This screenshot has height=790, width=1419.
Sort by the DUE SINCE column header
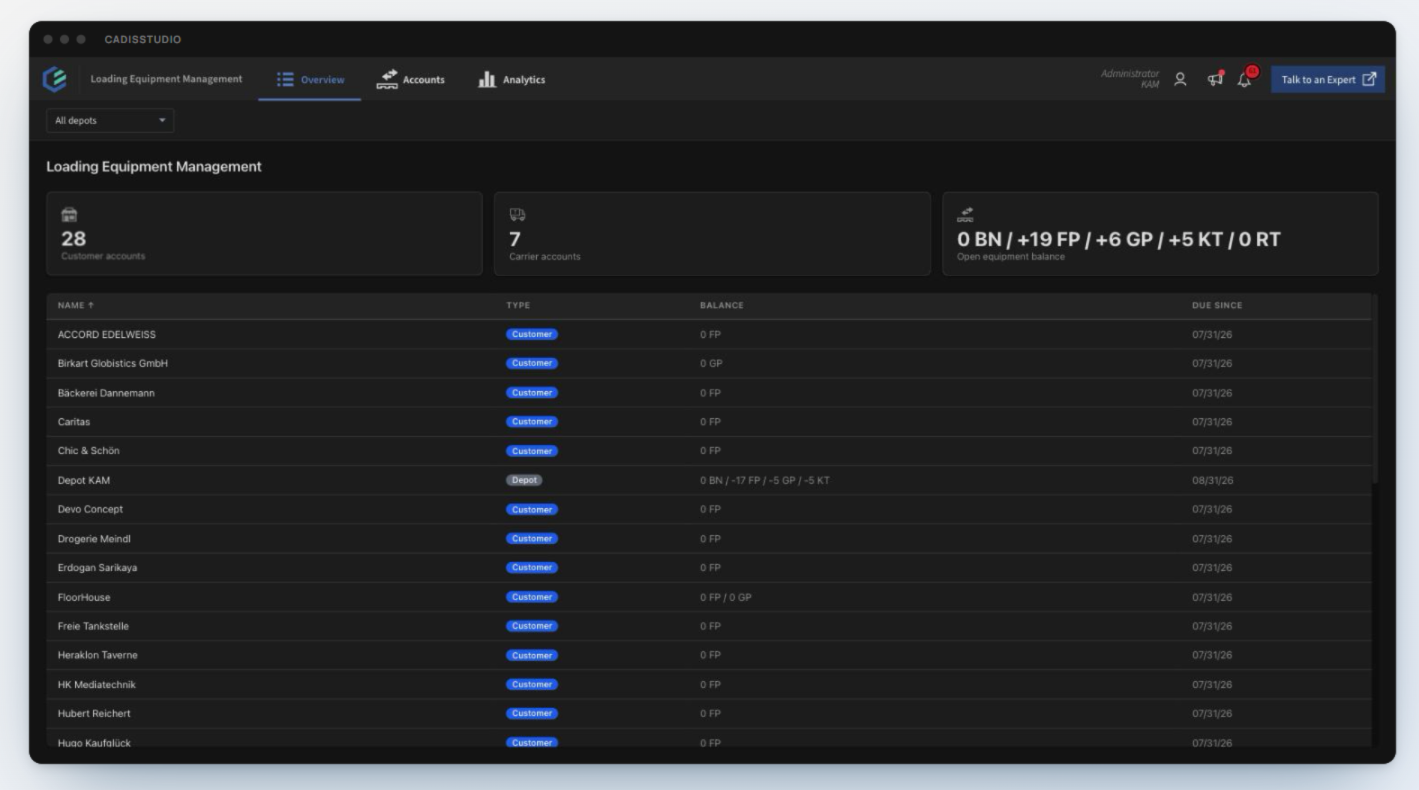pyautogui.click(x=1217, y=305)
